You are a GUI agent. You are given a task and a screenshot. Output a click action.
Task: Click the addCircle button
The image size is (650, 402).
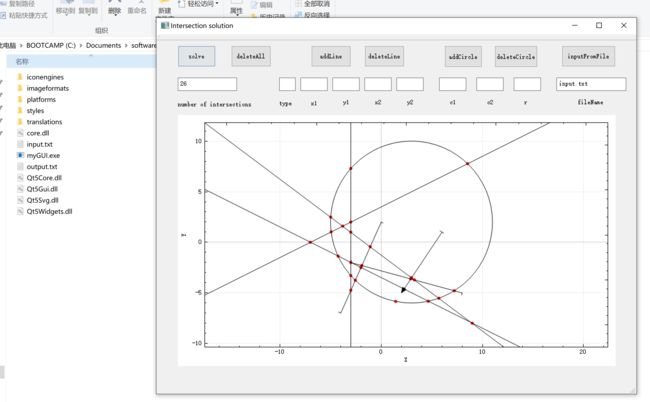[463, 56]
